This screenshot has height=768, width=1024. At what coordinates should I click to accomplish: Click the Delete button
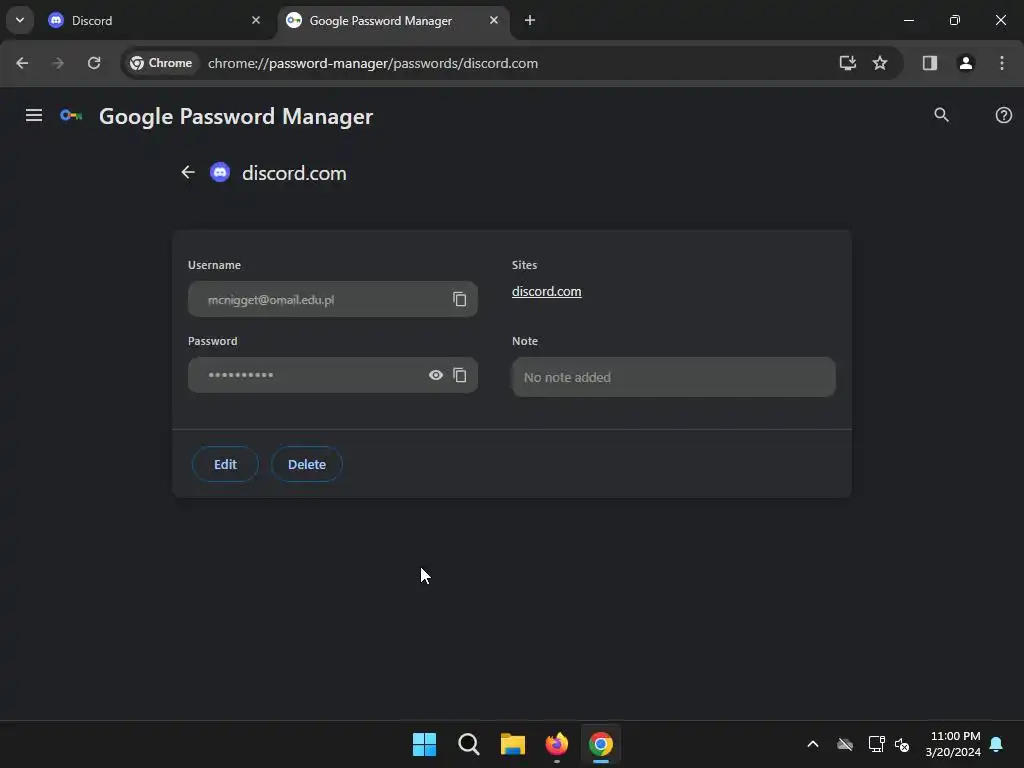[307, 464]
